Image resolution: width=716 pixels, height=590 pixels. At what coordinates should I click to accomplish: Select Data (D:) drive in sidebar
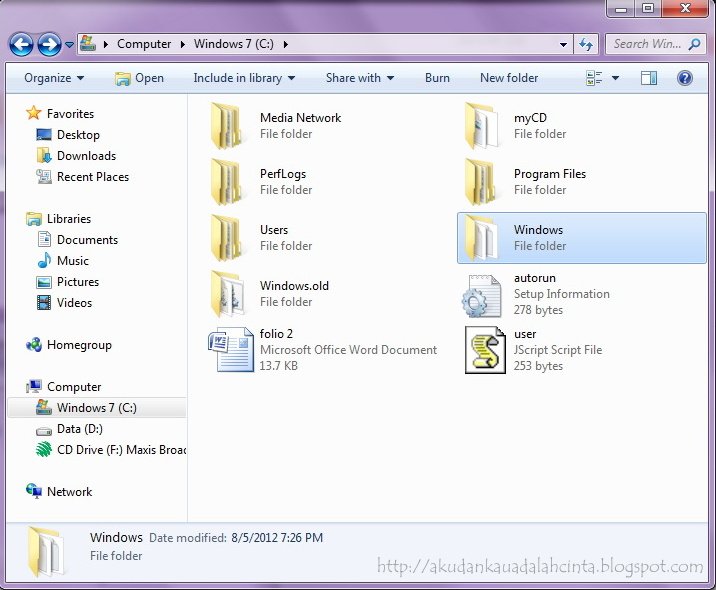[79, 429]
